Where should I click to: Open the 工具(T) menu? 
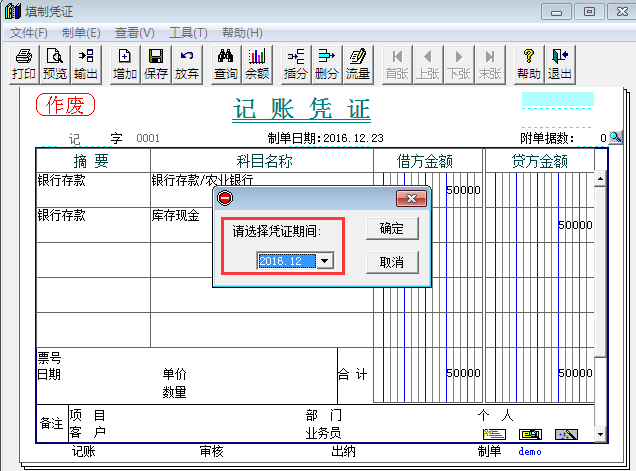point(187,33)
